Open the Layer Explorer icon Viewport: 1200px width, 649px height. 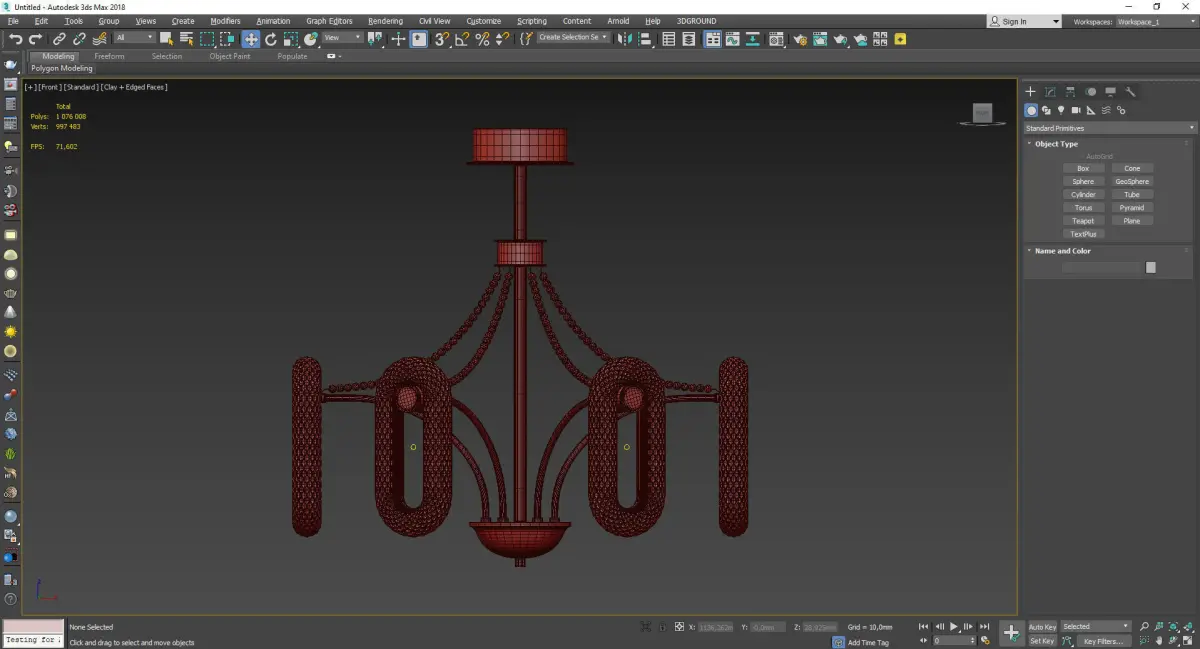click(x=690, y=39)
